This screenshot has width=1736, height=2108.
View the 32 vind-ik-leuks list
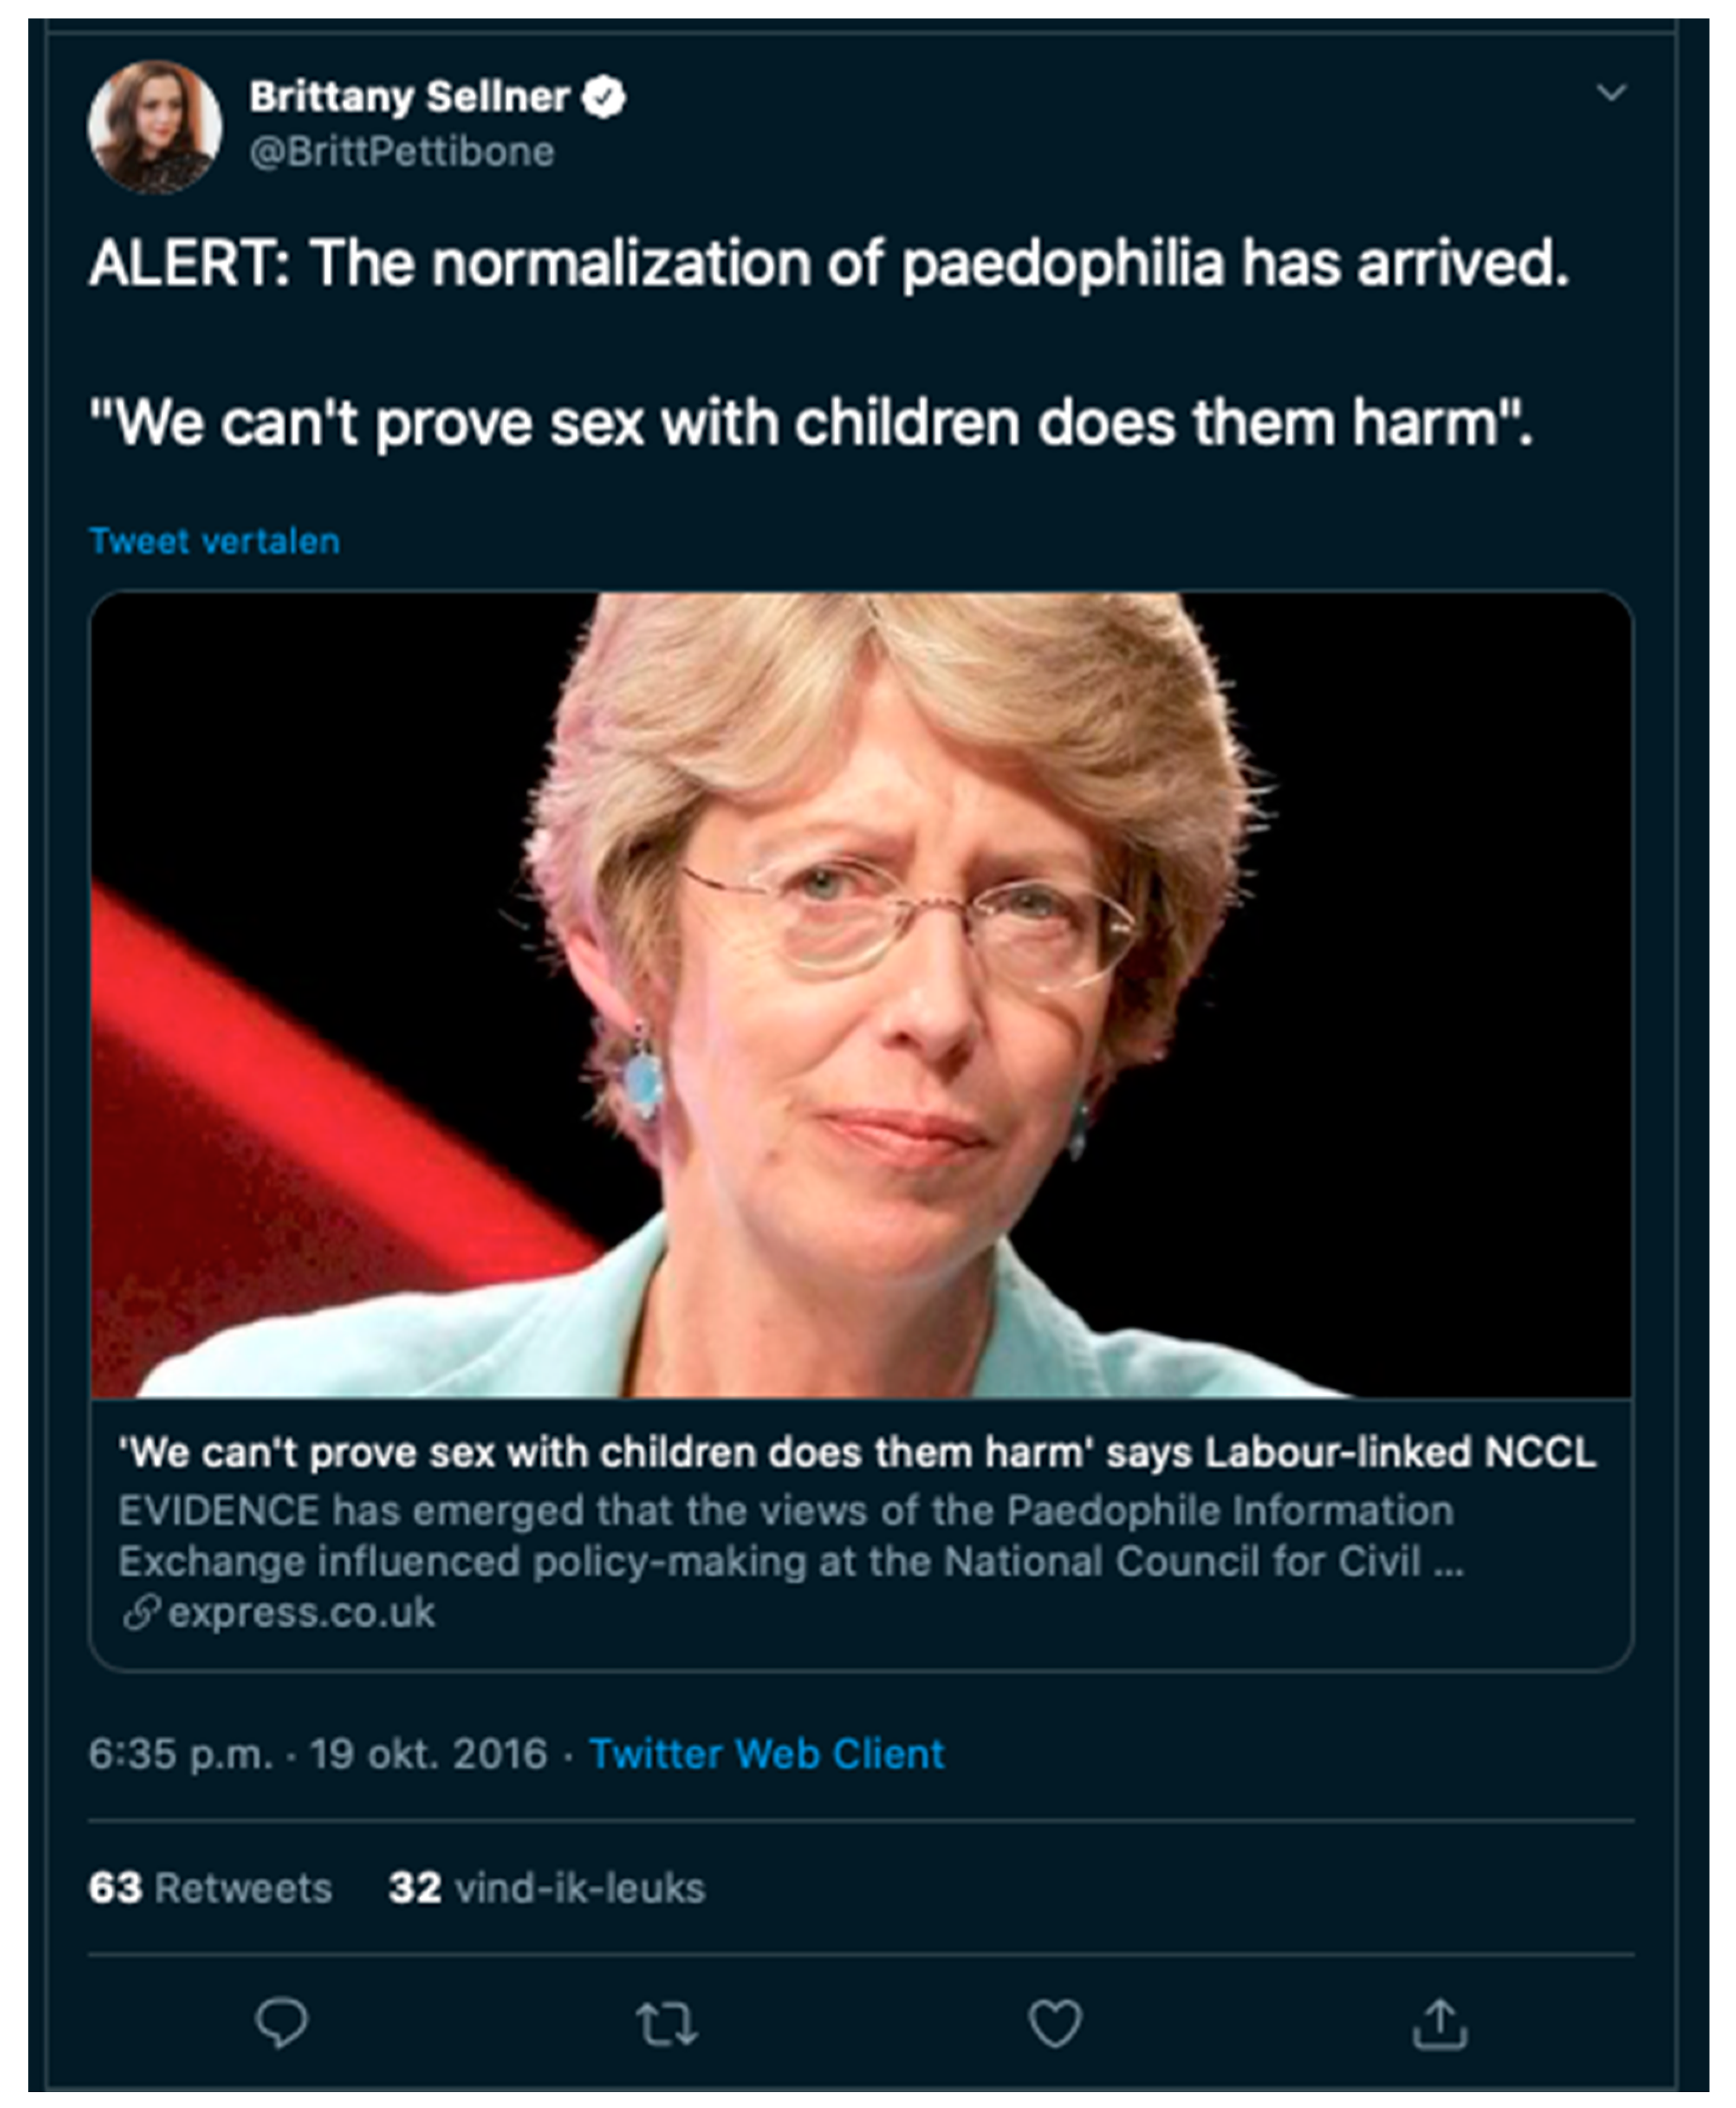point(547,1888)
